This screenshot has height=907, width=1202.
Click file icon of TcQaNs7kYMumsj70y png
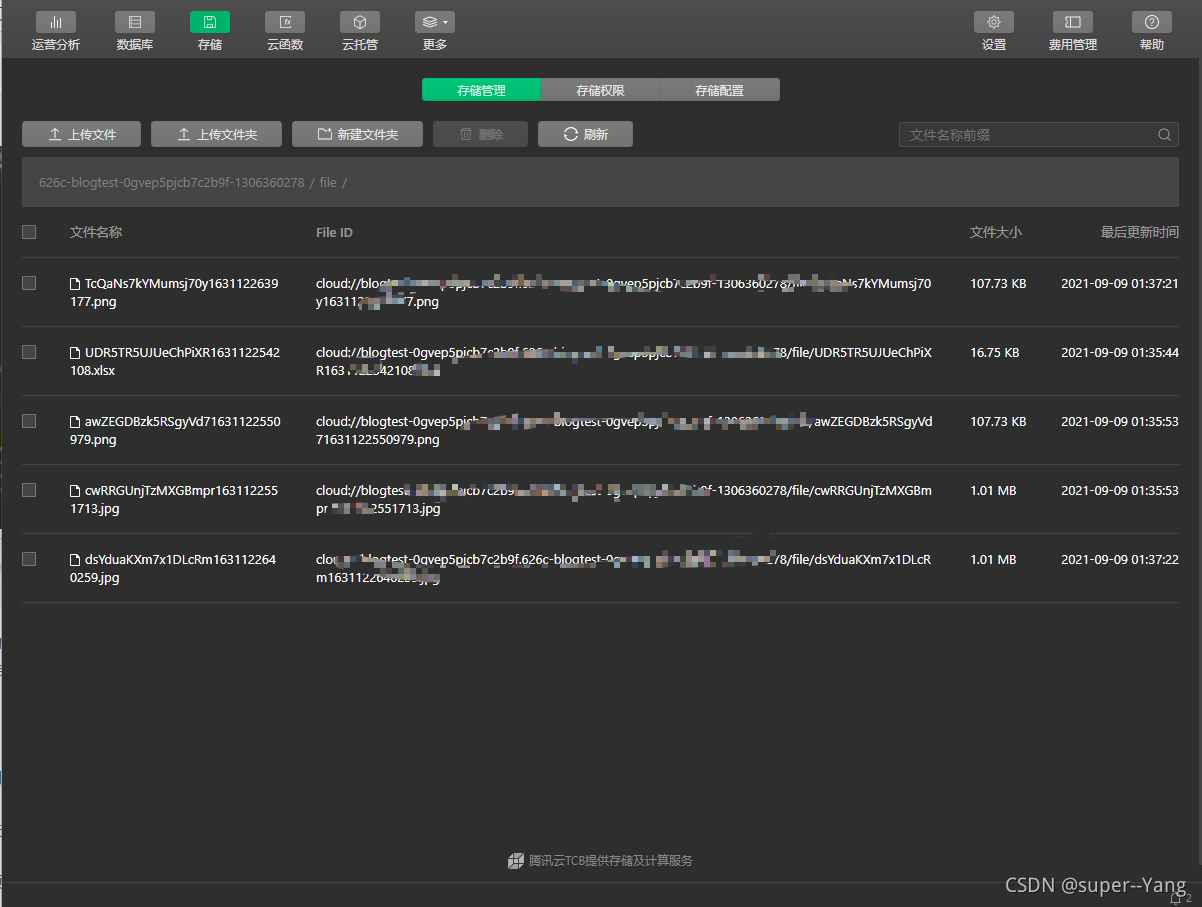75,284
